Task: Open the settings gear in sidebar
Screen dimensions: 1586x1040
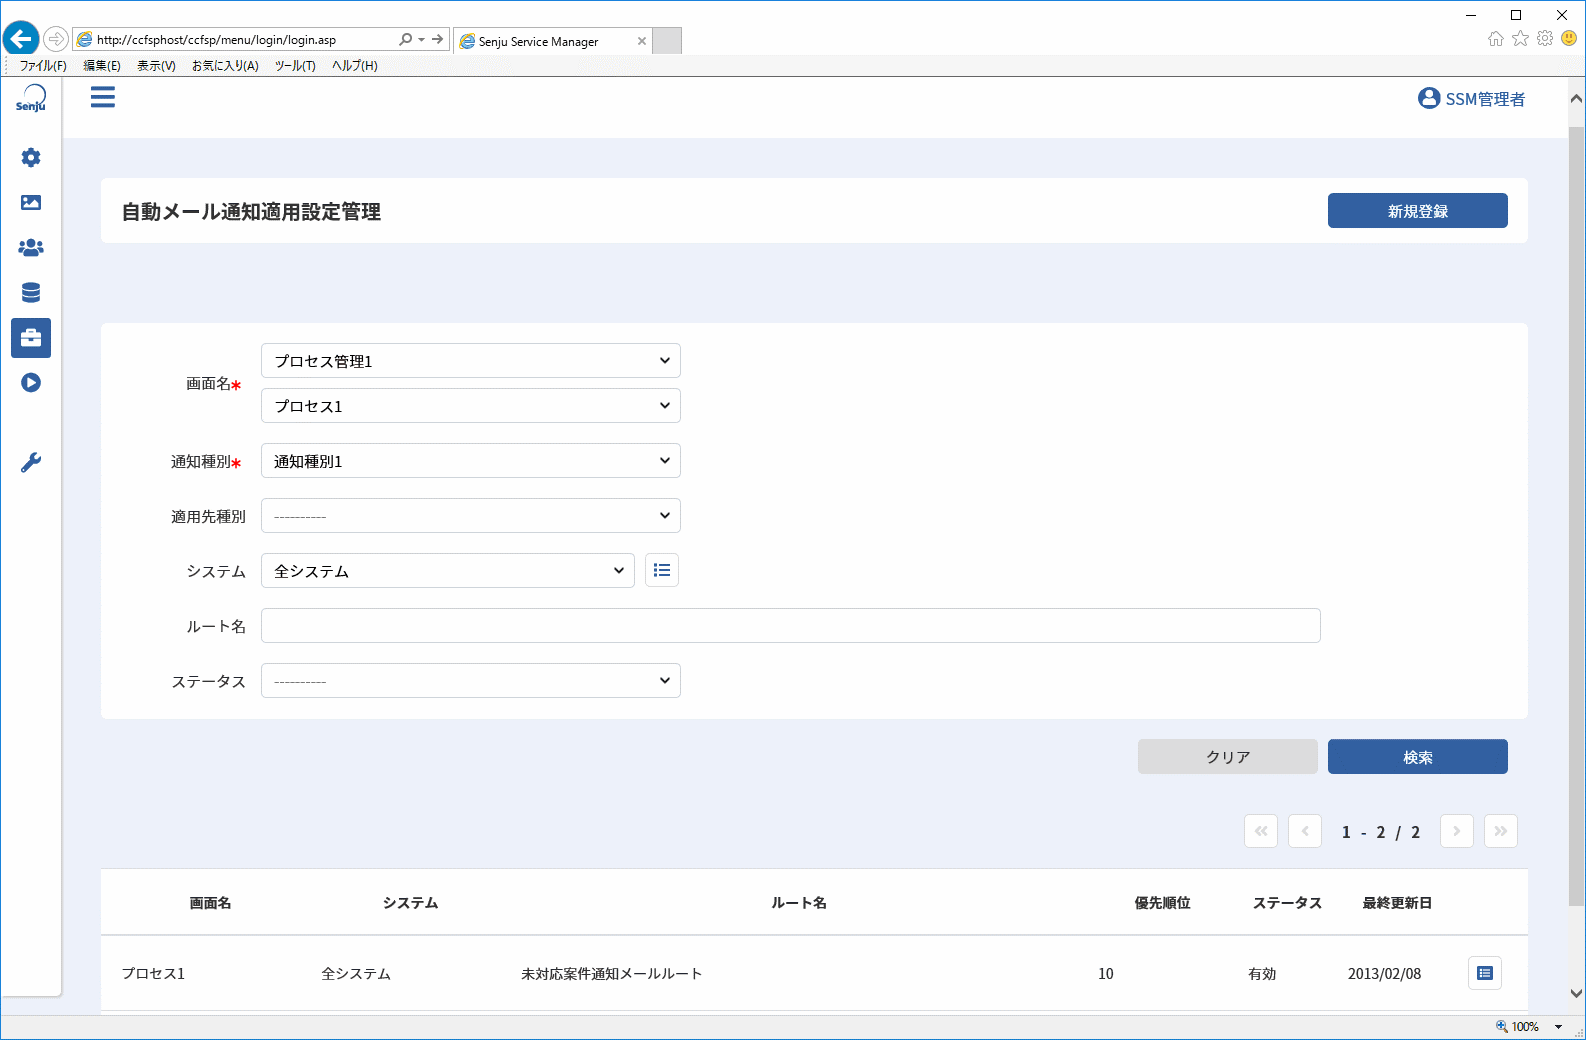Action: [x=31, y=157]
